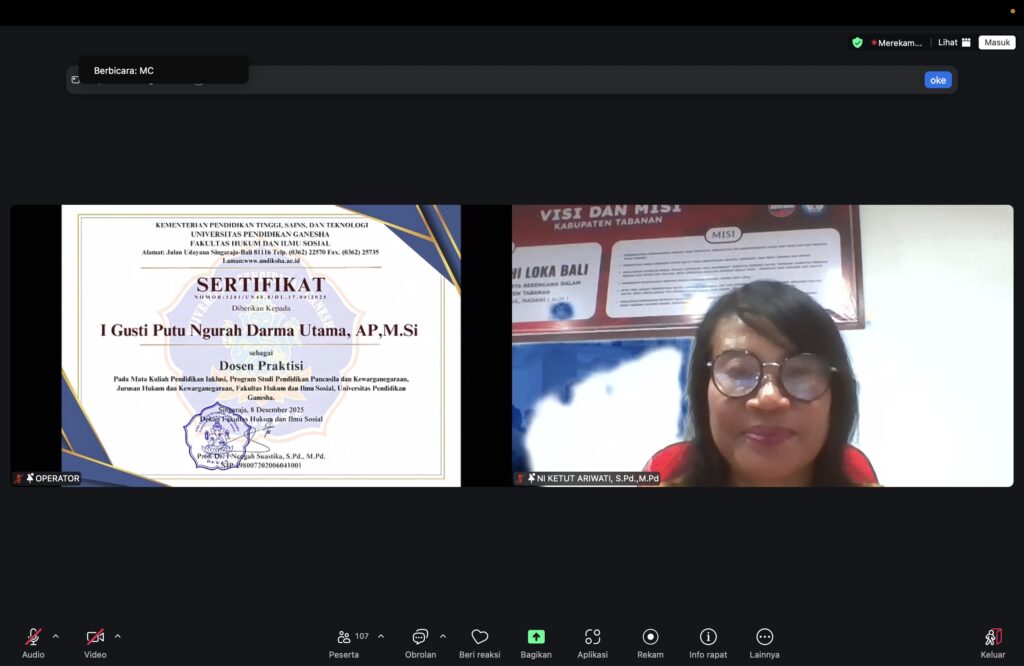Turn on camera with the Video icon
The height and width of the screenshot is (666, 1024).
[x=95, y=637]
